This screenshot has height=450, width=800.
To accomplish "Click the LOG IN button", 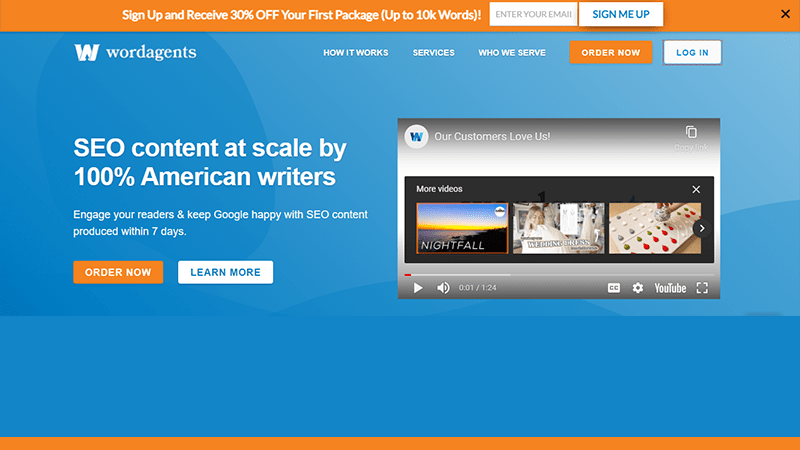I will coord(692,53).
